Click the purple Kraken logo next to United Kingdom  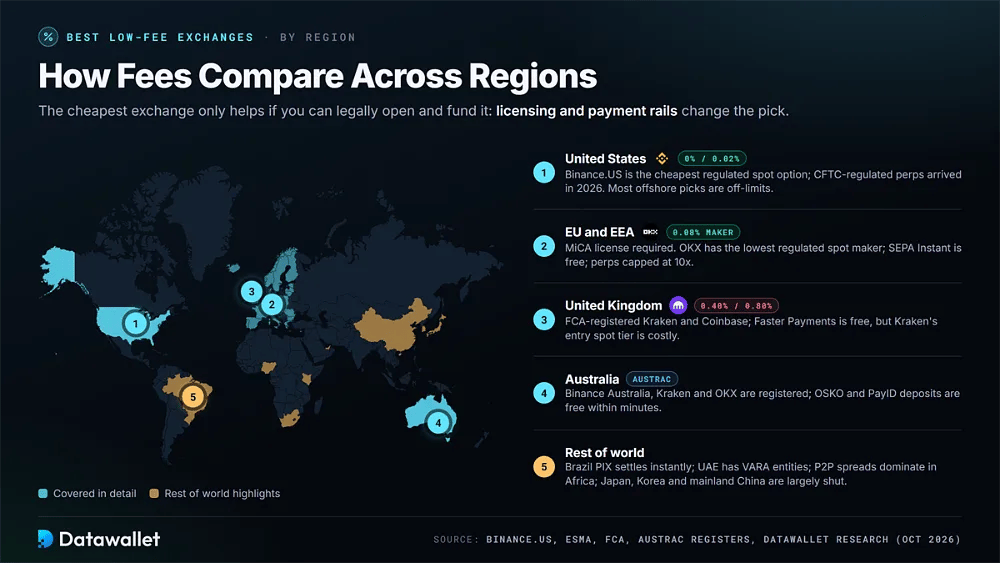pos(678,305)
